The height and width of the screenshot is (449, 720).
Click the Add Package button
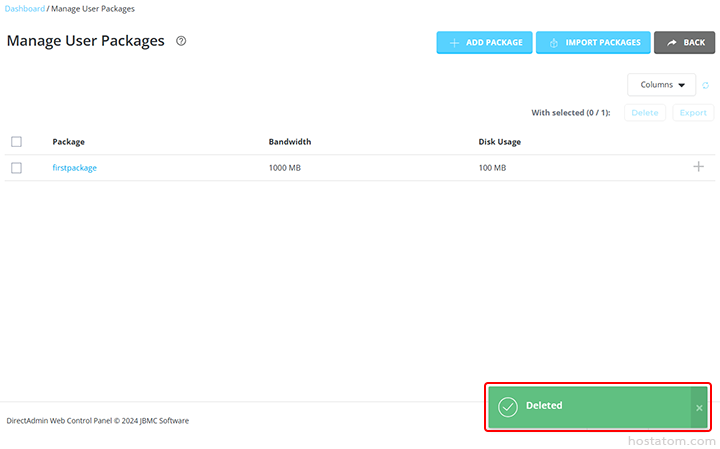(484, 43)
